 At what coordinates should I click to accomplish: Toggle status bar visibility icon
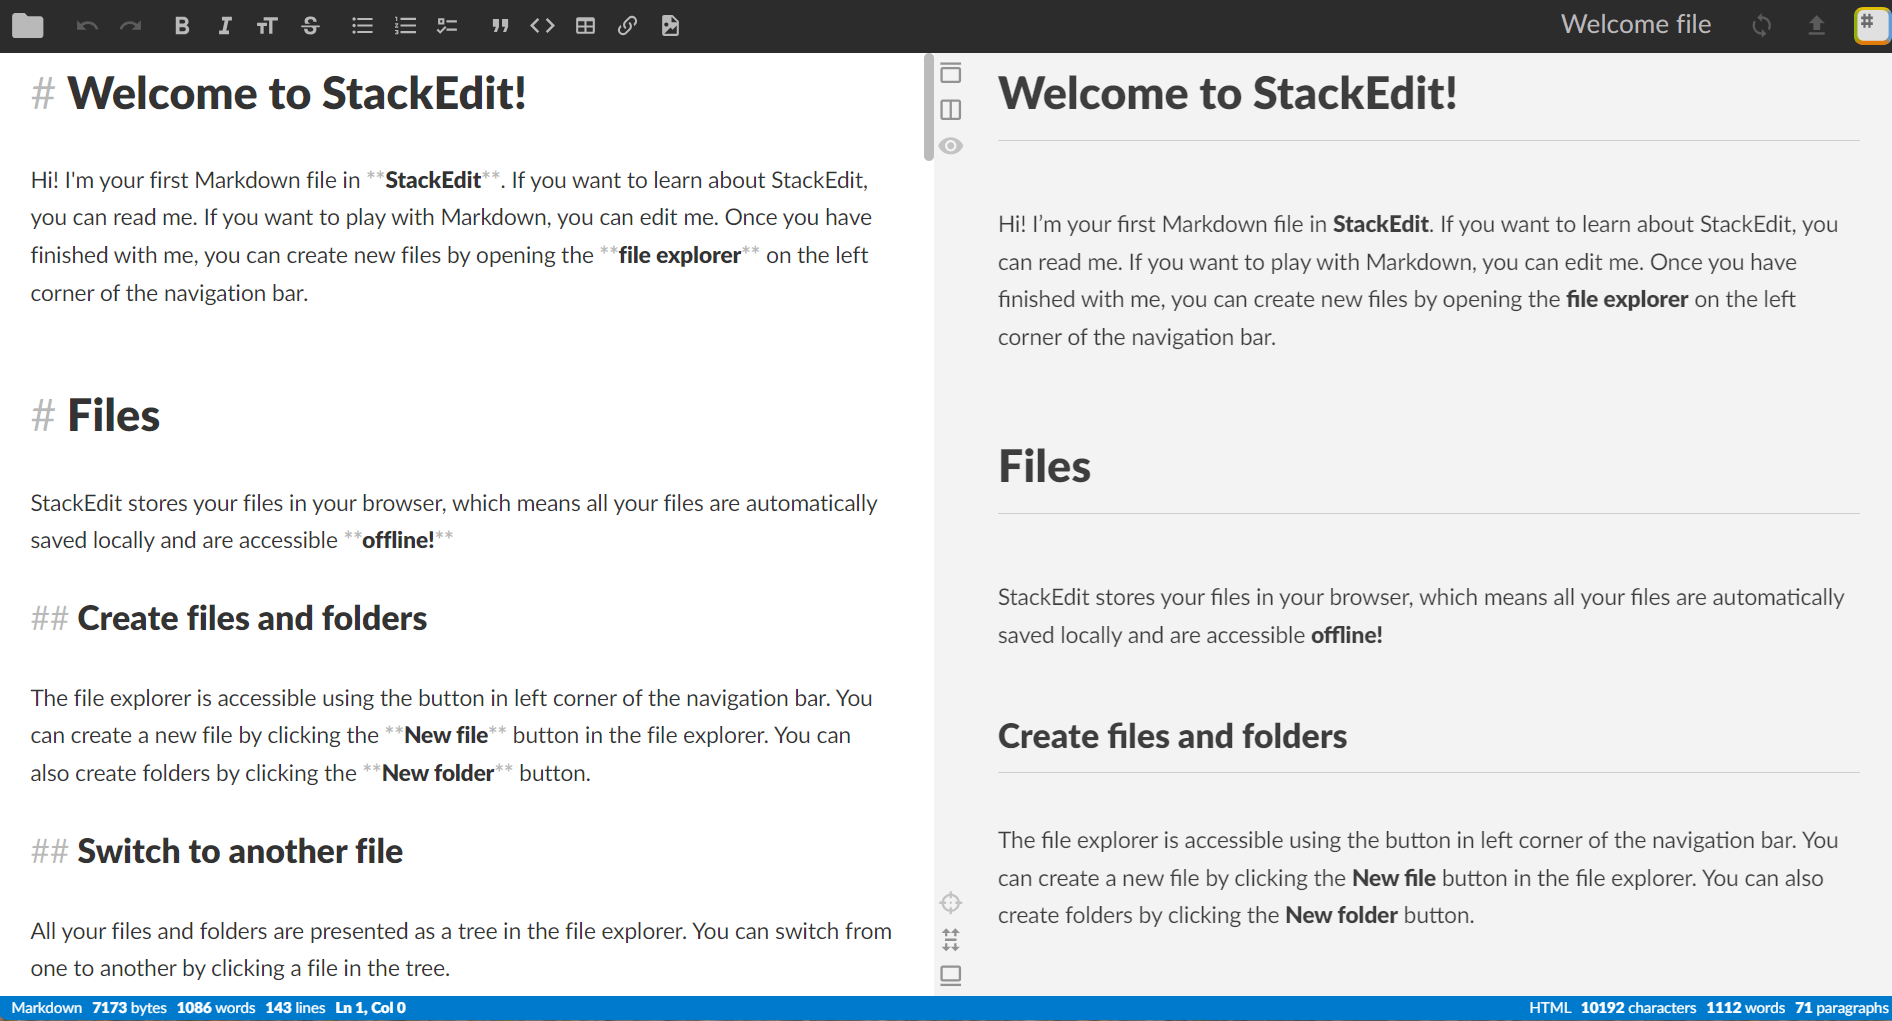[x=951, y=975]
